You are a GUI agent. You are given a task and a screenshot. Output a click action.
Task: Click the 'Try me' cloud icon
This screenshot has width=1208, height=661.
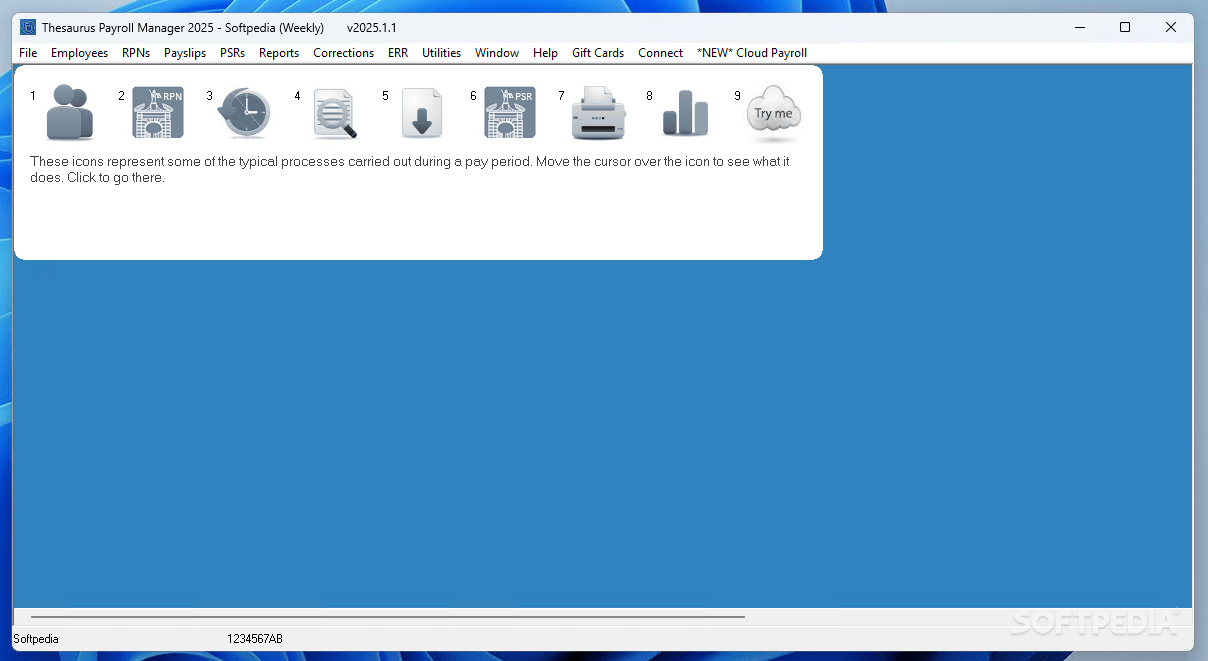click(x=771, y=112)
